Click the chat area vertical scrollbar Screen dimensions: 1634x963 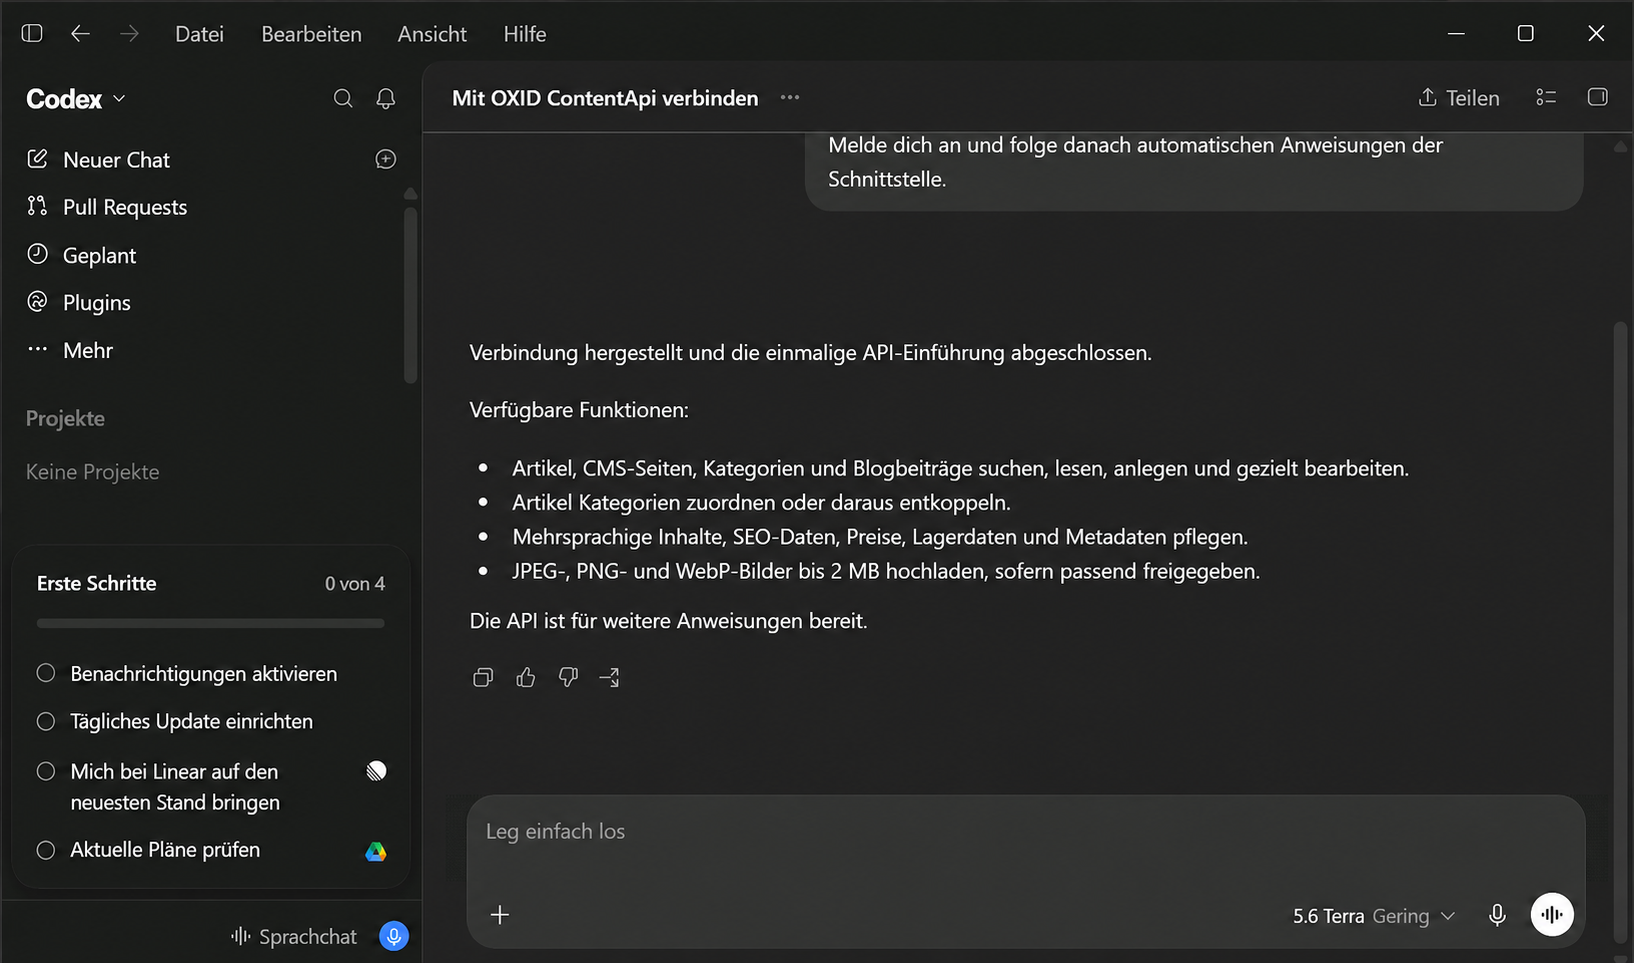point(1620,630)
